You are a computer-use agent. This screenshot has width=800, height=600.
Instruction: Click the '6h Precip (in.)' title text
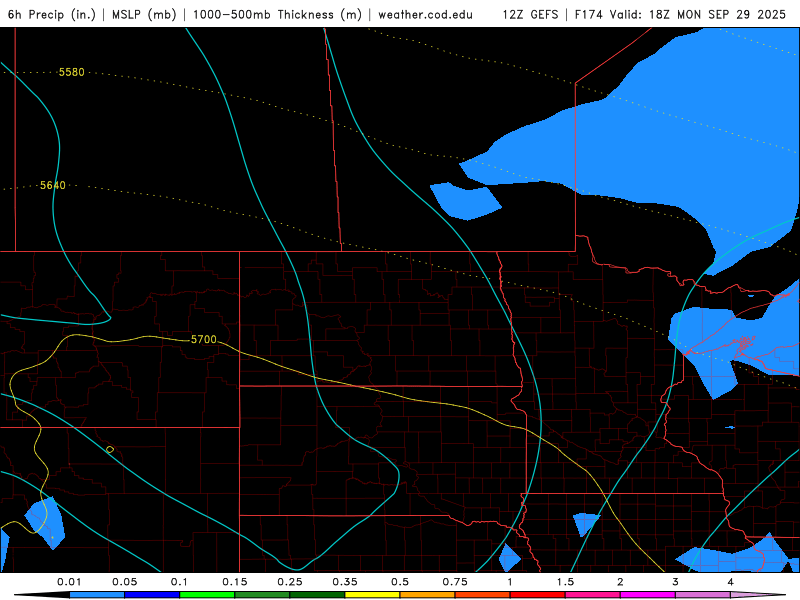52,14
